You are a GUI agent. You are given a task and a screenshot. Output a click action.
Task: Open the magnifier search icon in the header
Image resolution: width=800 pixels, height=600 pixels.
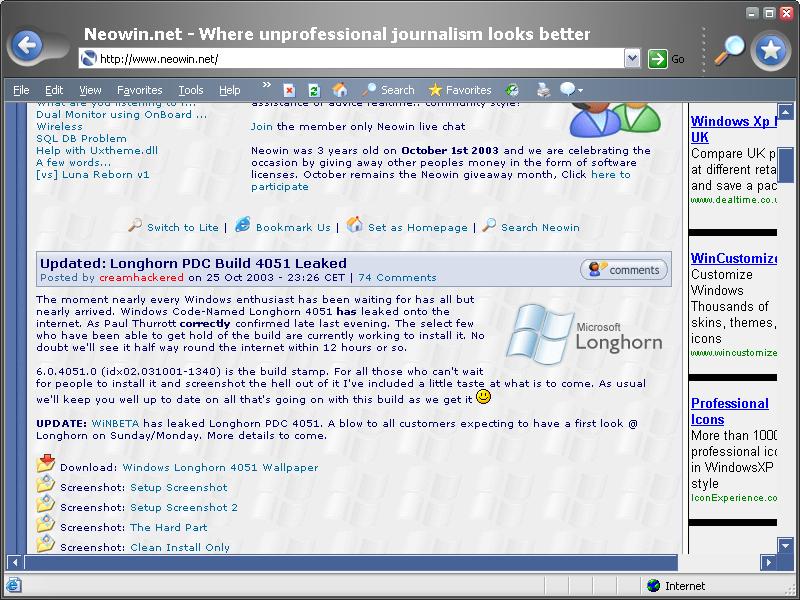point(728,51)
